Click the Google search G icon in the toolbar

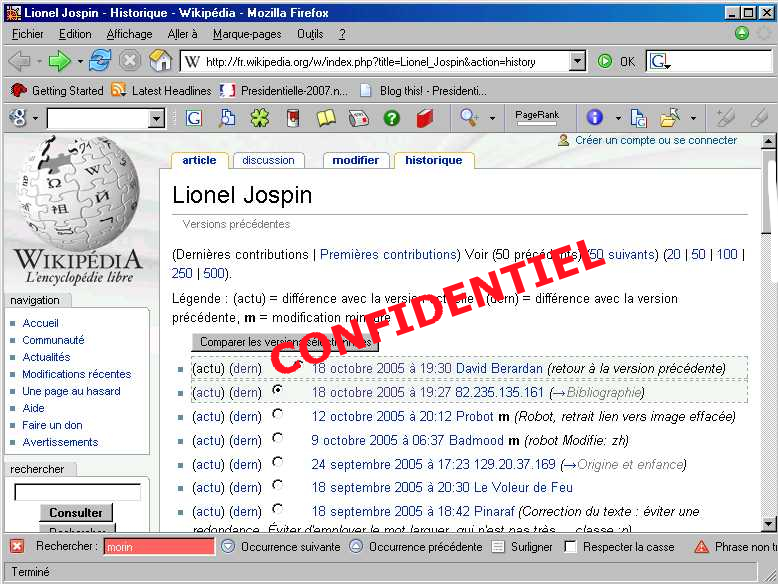[194, 118]
